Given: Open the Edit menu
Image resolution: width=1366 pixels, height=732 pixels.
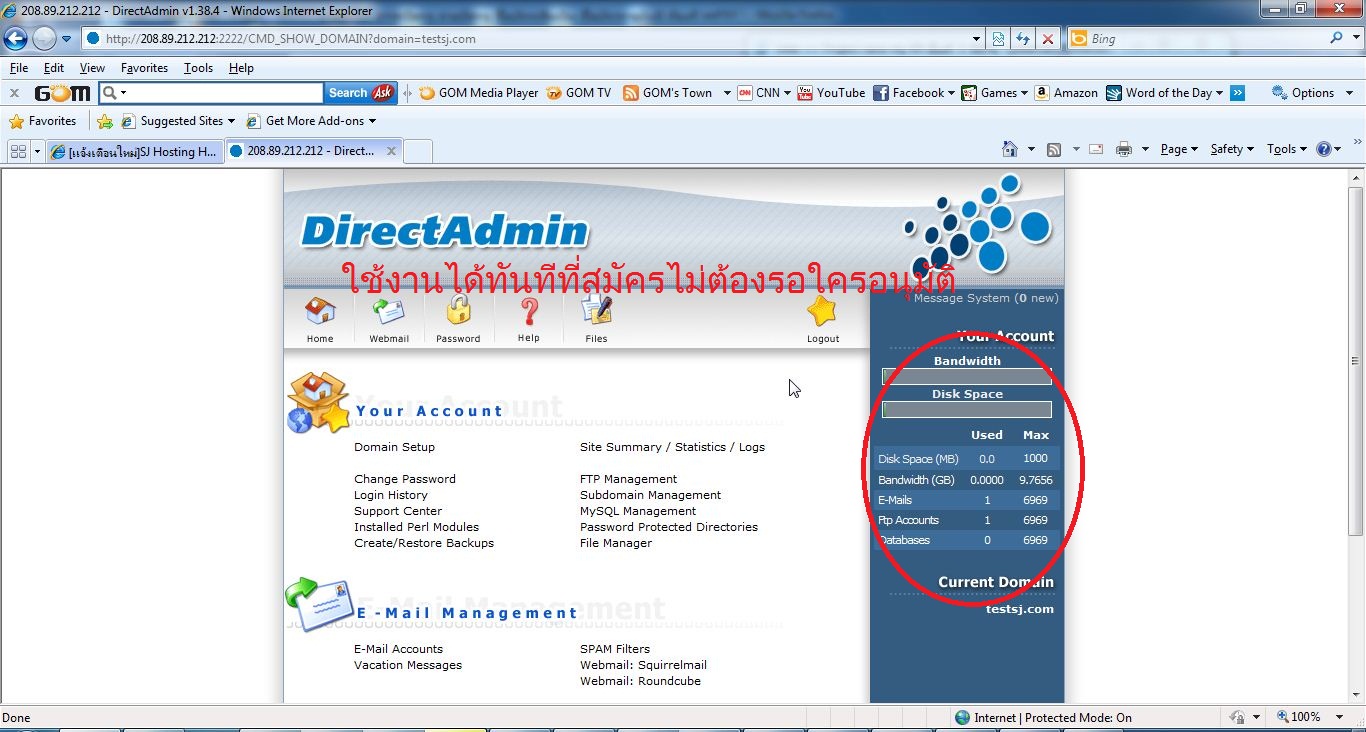Looking at the screenshot, I should coord(53,68).
